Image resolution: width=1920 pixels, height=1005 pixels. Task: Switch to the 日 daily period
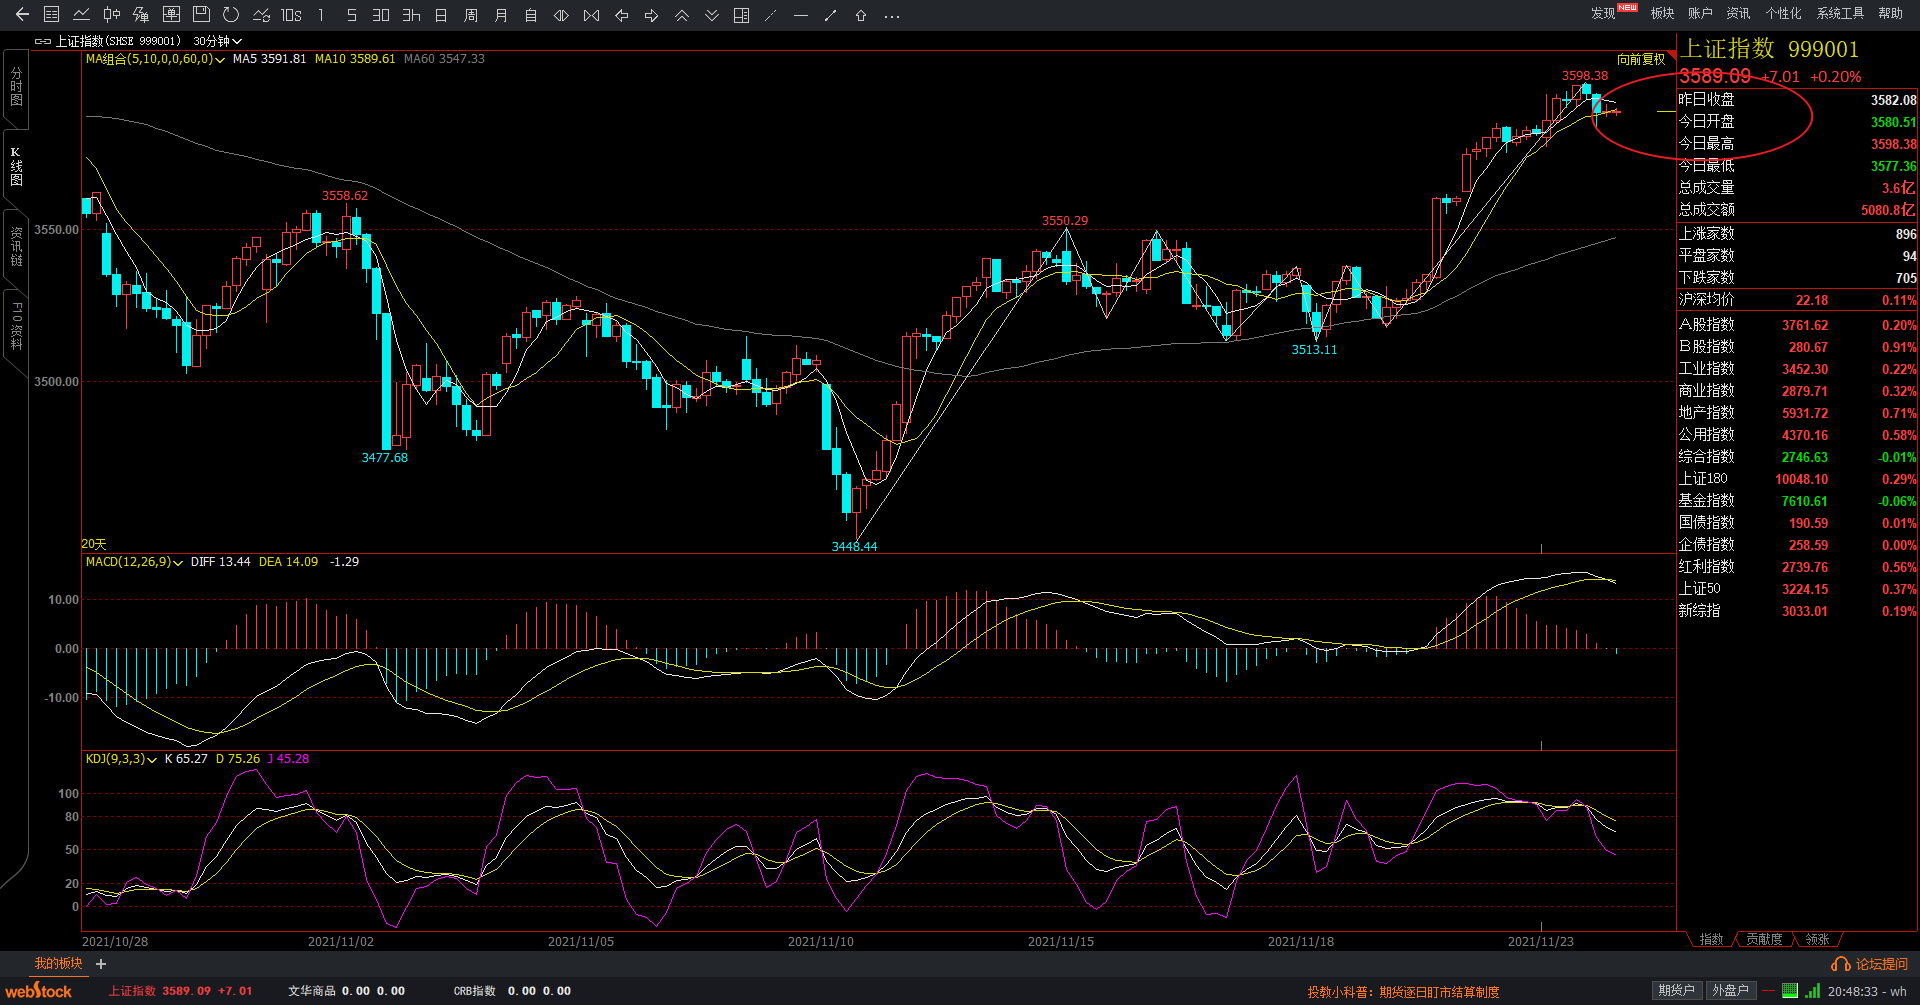coord(441,15)
